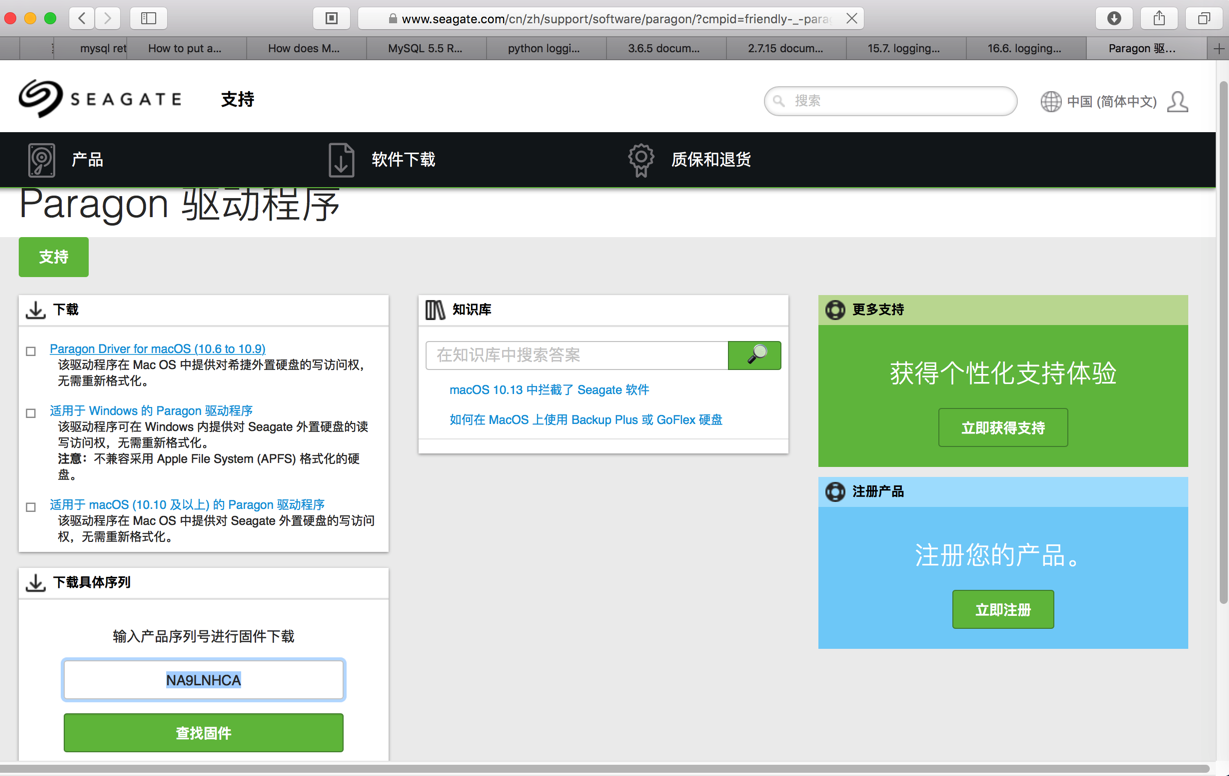Open 如何在 MacOS 上使用 Backup Plus article
The width and height of the screenshot is (1229, 776).
tap(586, 420)
